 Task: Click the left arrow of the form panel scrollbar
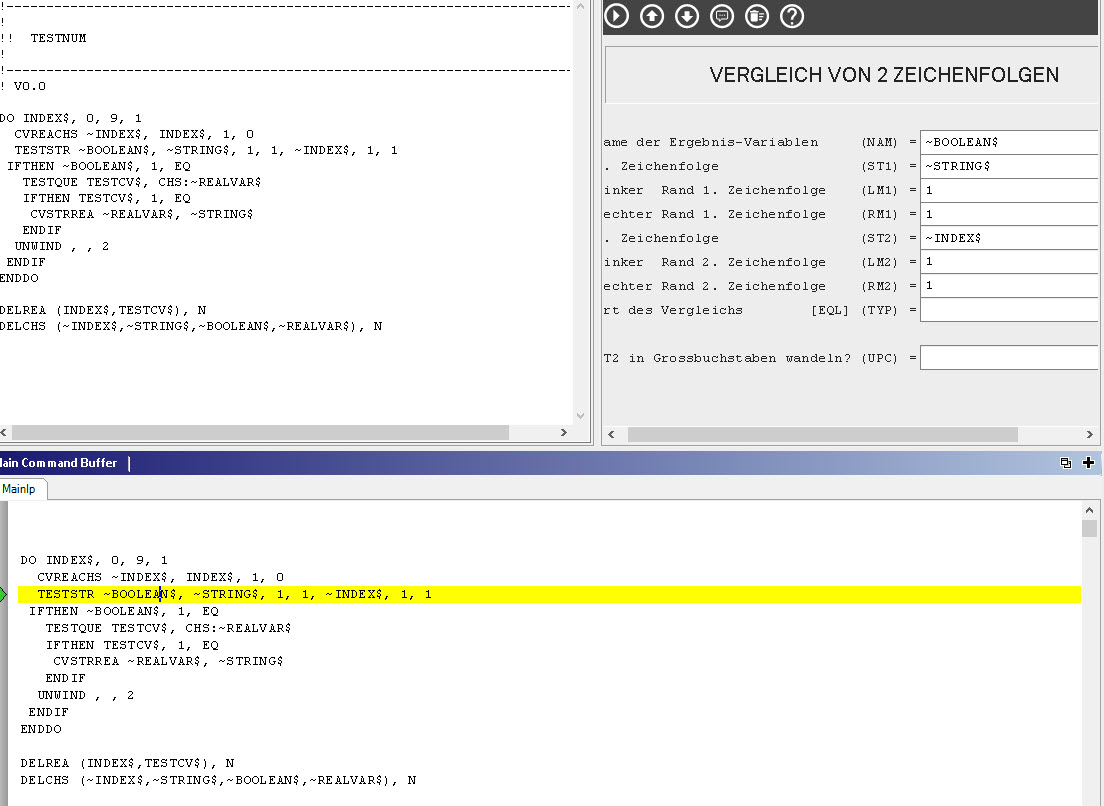point(611,434)
